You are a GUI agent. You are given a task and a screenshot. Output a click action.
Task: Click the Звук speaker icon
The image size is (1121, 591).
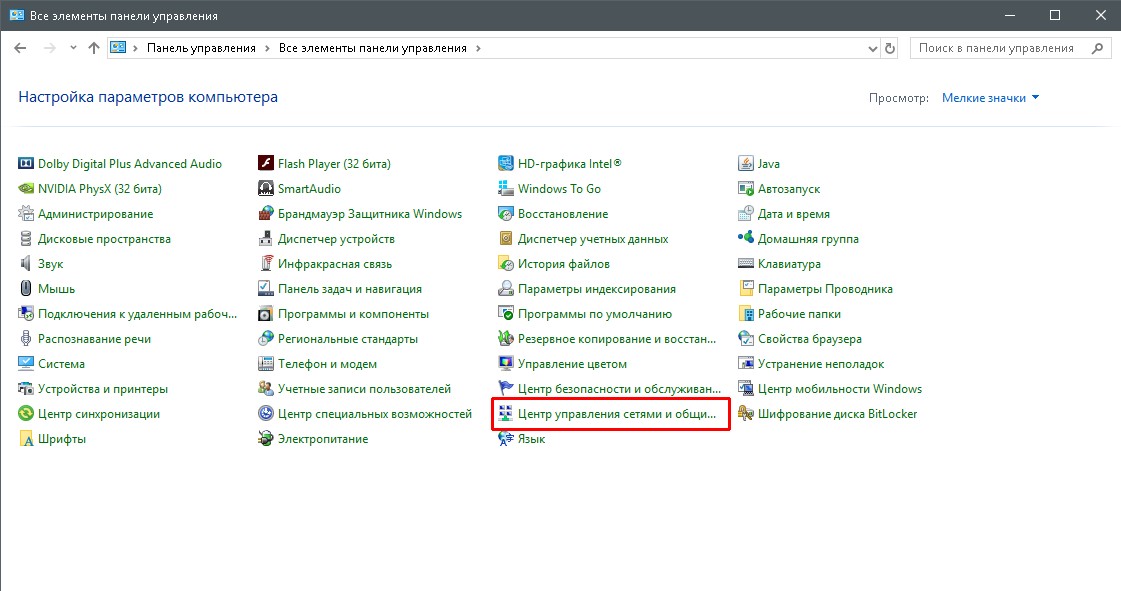pyautogui.click(x=27, y=264)
